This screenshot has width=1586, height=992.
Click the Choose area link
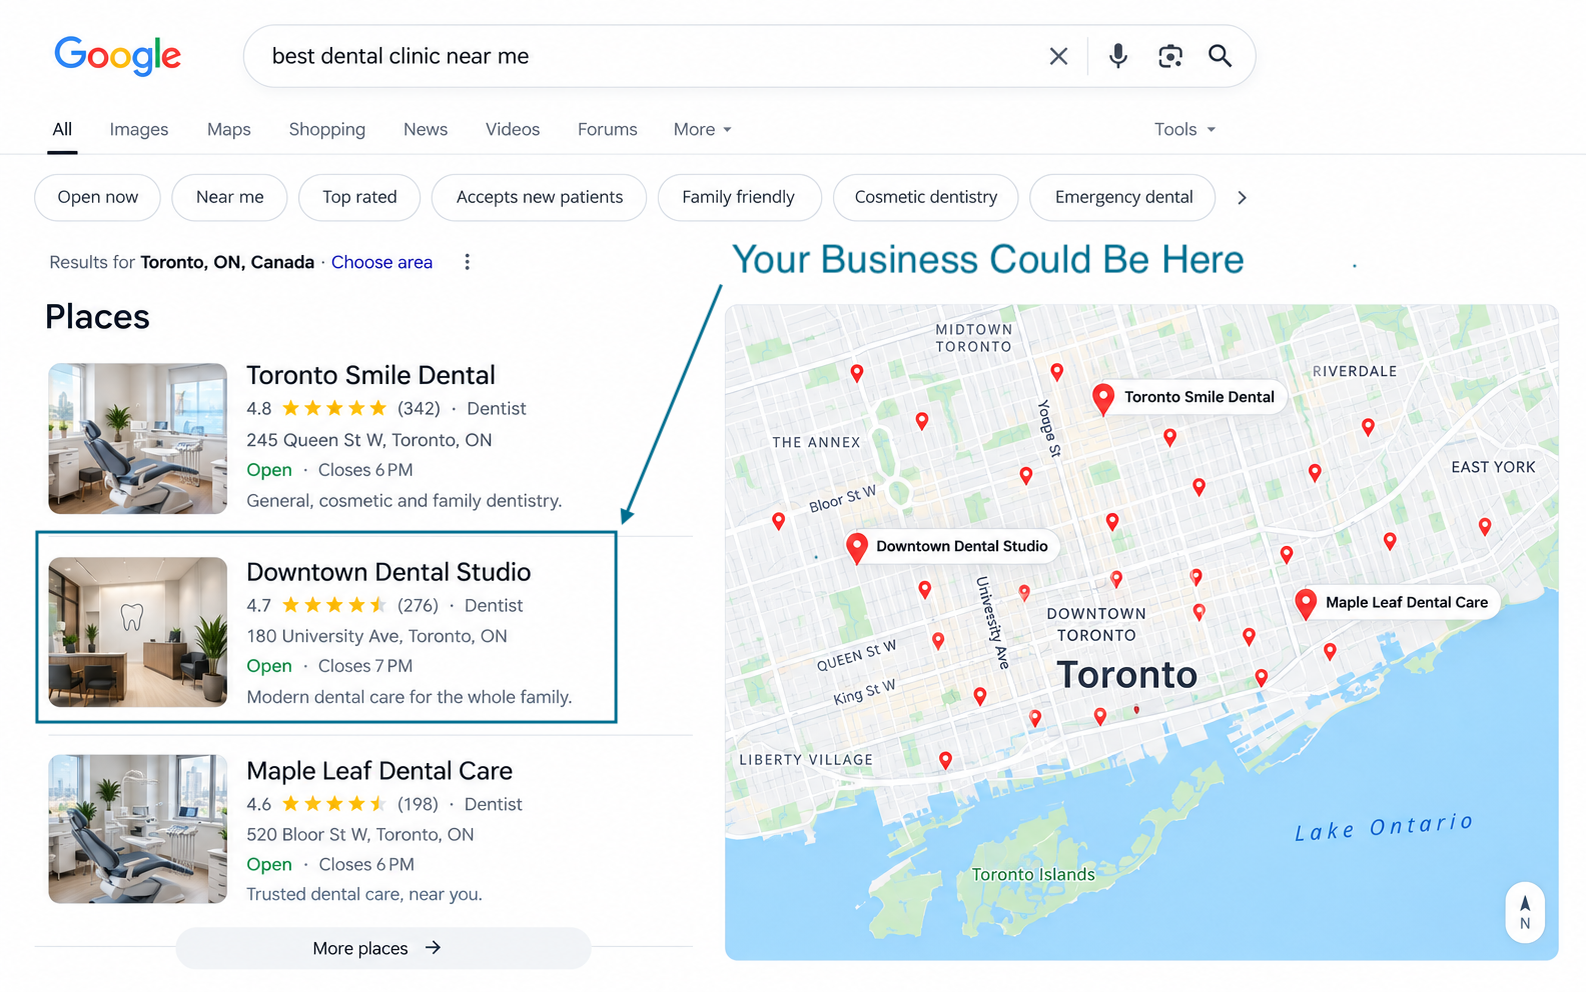click(x=382, y=262)
